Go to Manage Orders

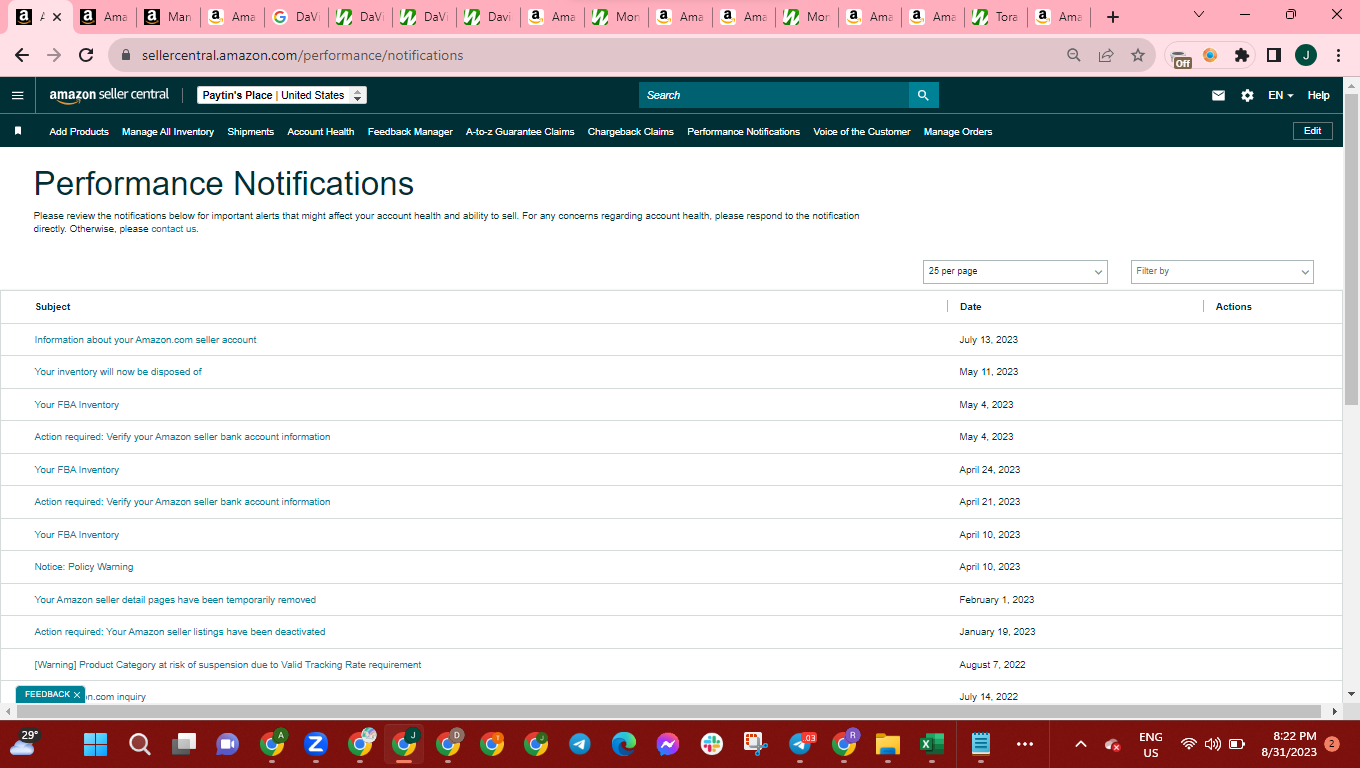[x=958, y=132]
